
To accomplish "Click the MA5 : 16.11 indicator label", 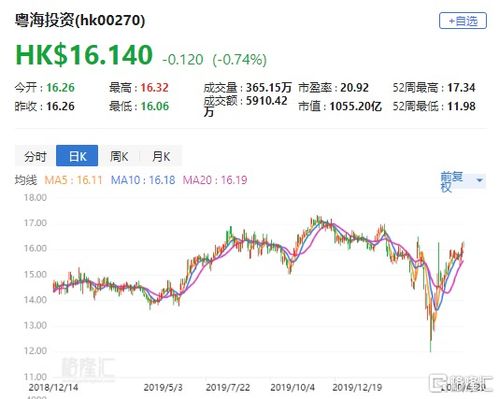I will (x=73, y=180).
